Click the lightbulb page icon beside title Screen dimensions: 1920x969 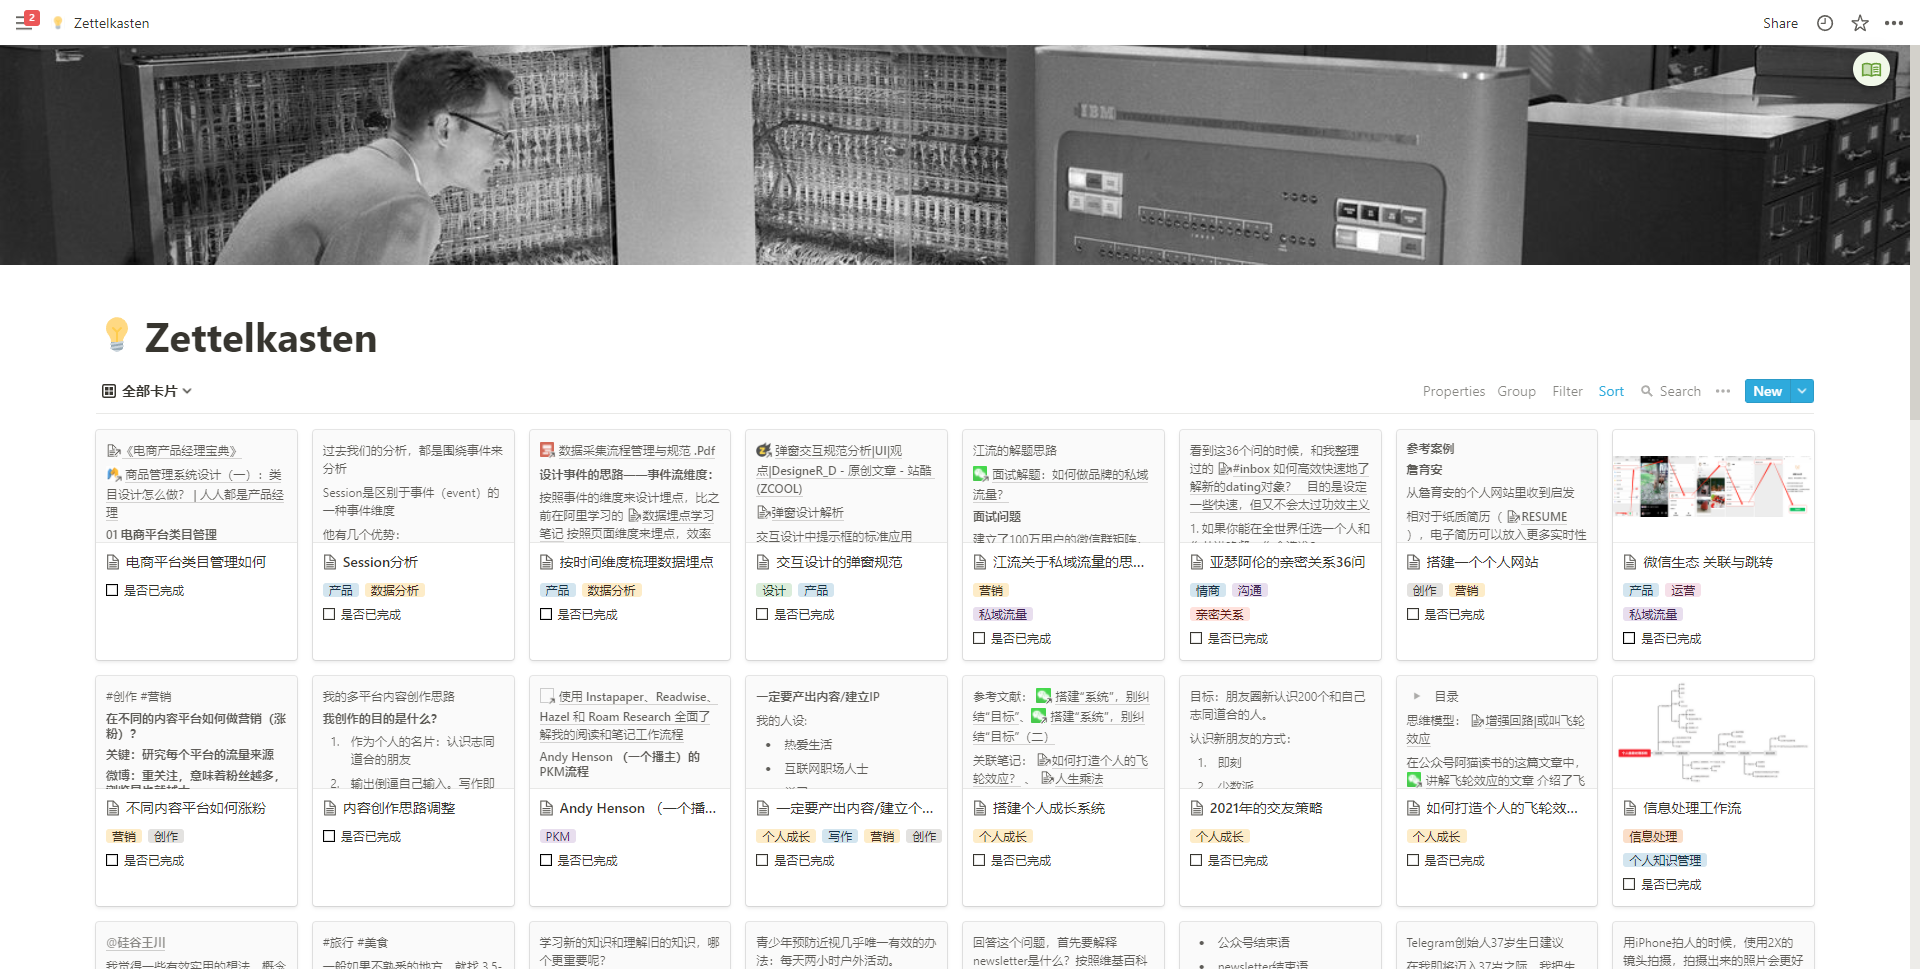pos(117,336)
